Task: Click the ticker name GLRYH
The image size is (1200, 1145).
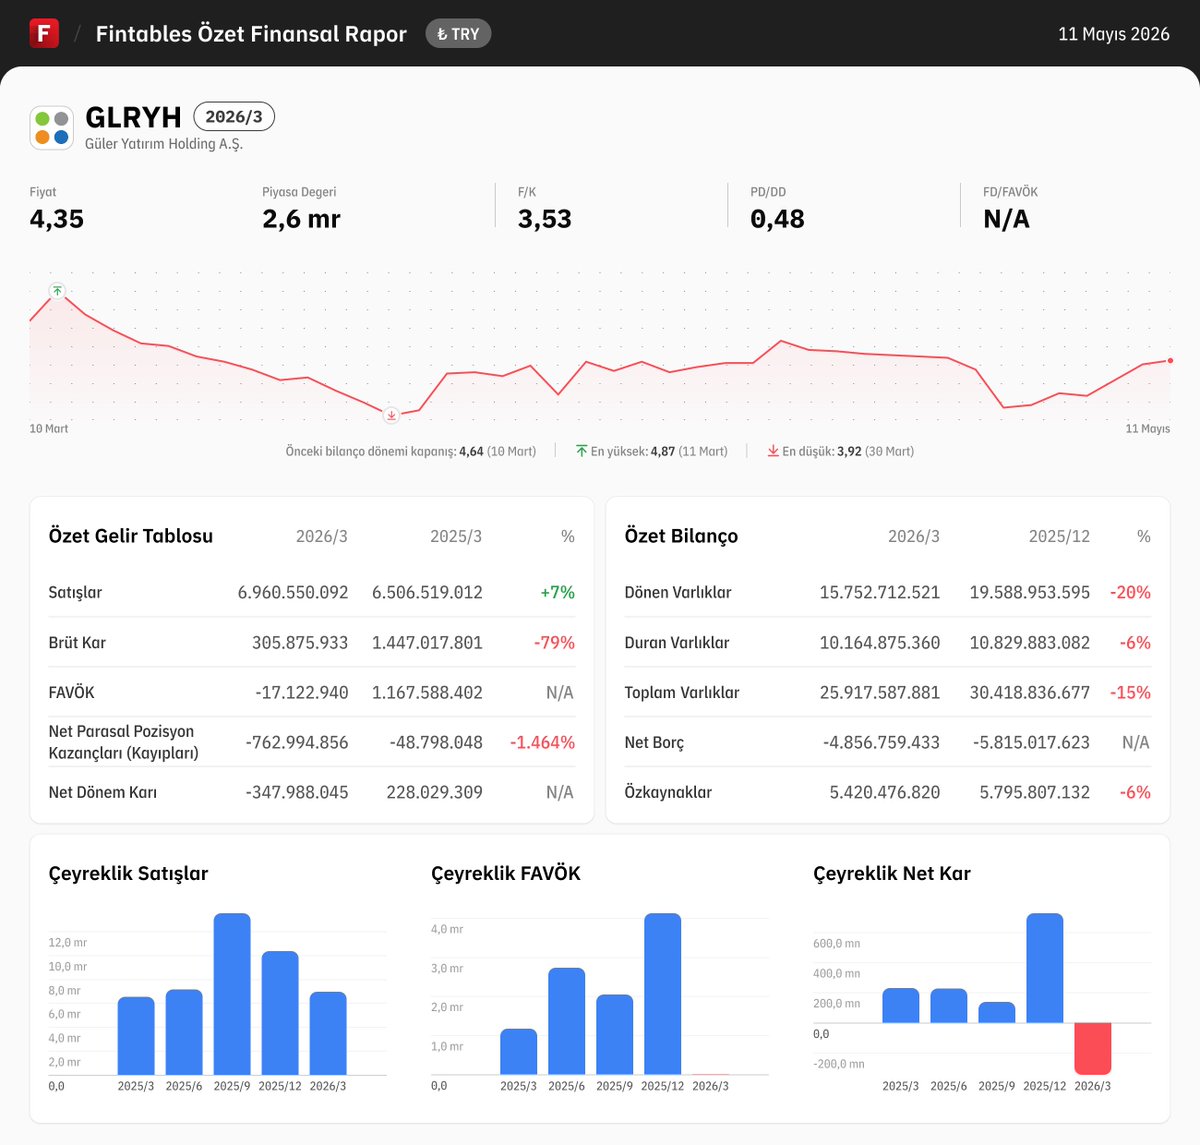Action: pyautogui.click(x=133, y=117)
